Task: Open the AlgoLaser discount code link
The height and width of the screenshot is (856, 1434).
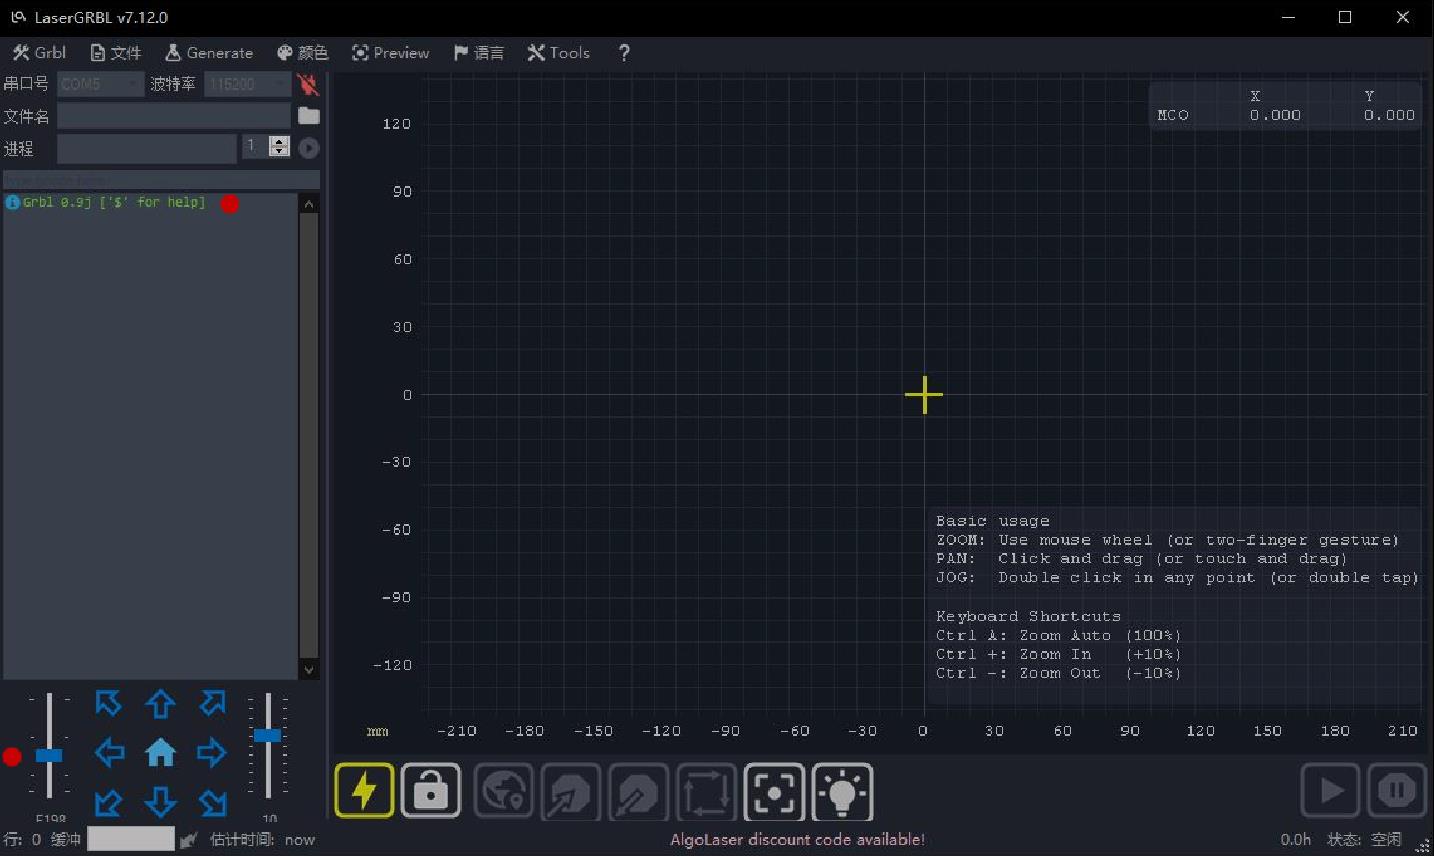Action: pos(797,840)
